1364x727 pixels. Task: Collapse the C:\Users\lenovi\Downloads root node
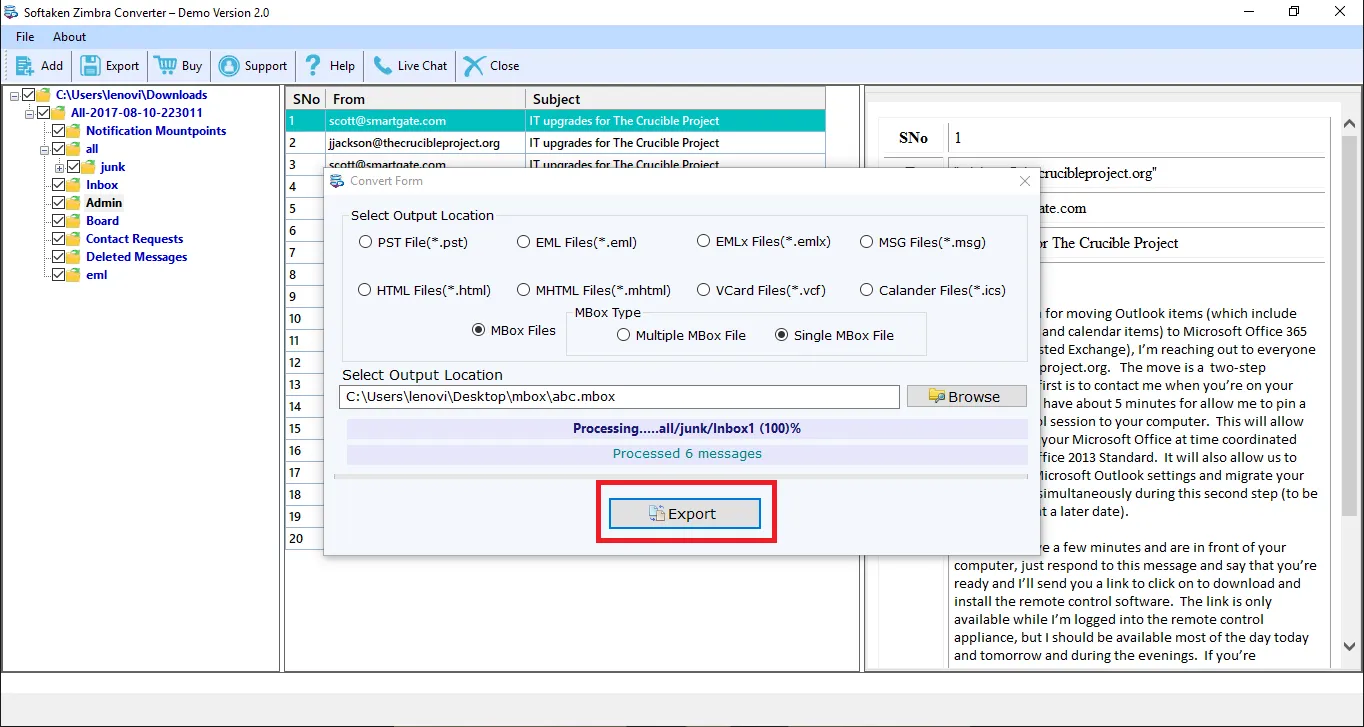pyautogui.click(x=15, y=95)
